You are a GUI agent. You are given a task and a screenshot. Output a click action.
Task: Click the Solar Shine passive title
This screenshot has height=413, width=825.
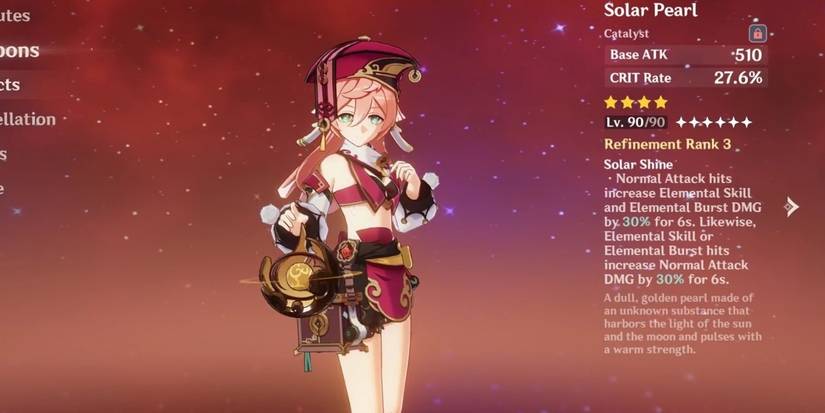tap(638, 164)
